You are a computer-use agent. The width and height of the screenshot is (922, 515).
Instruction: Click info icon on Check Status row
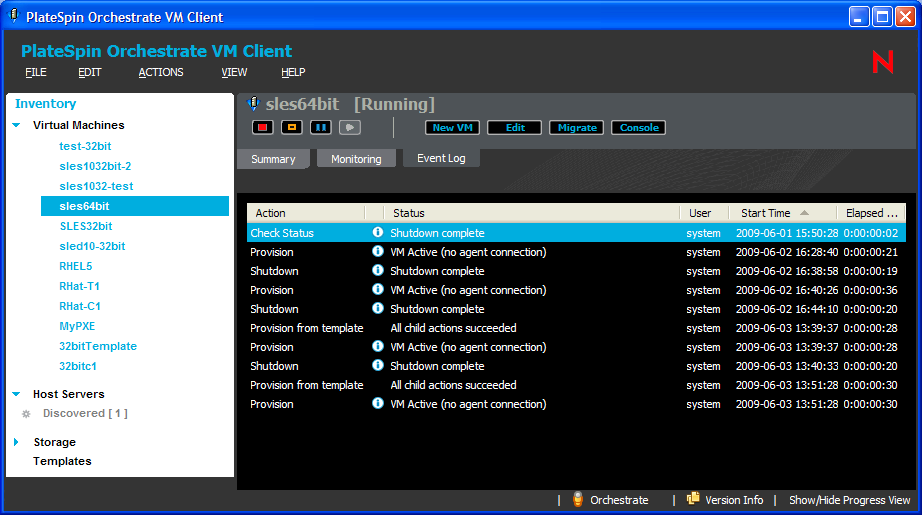point(378,232)
